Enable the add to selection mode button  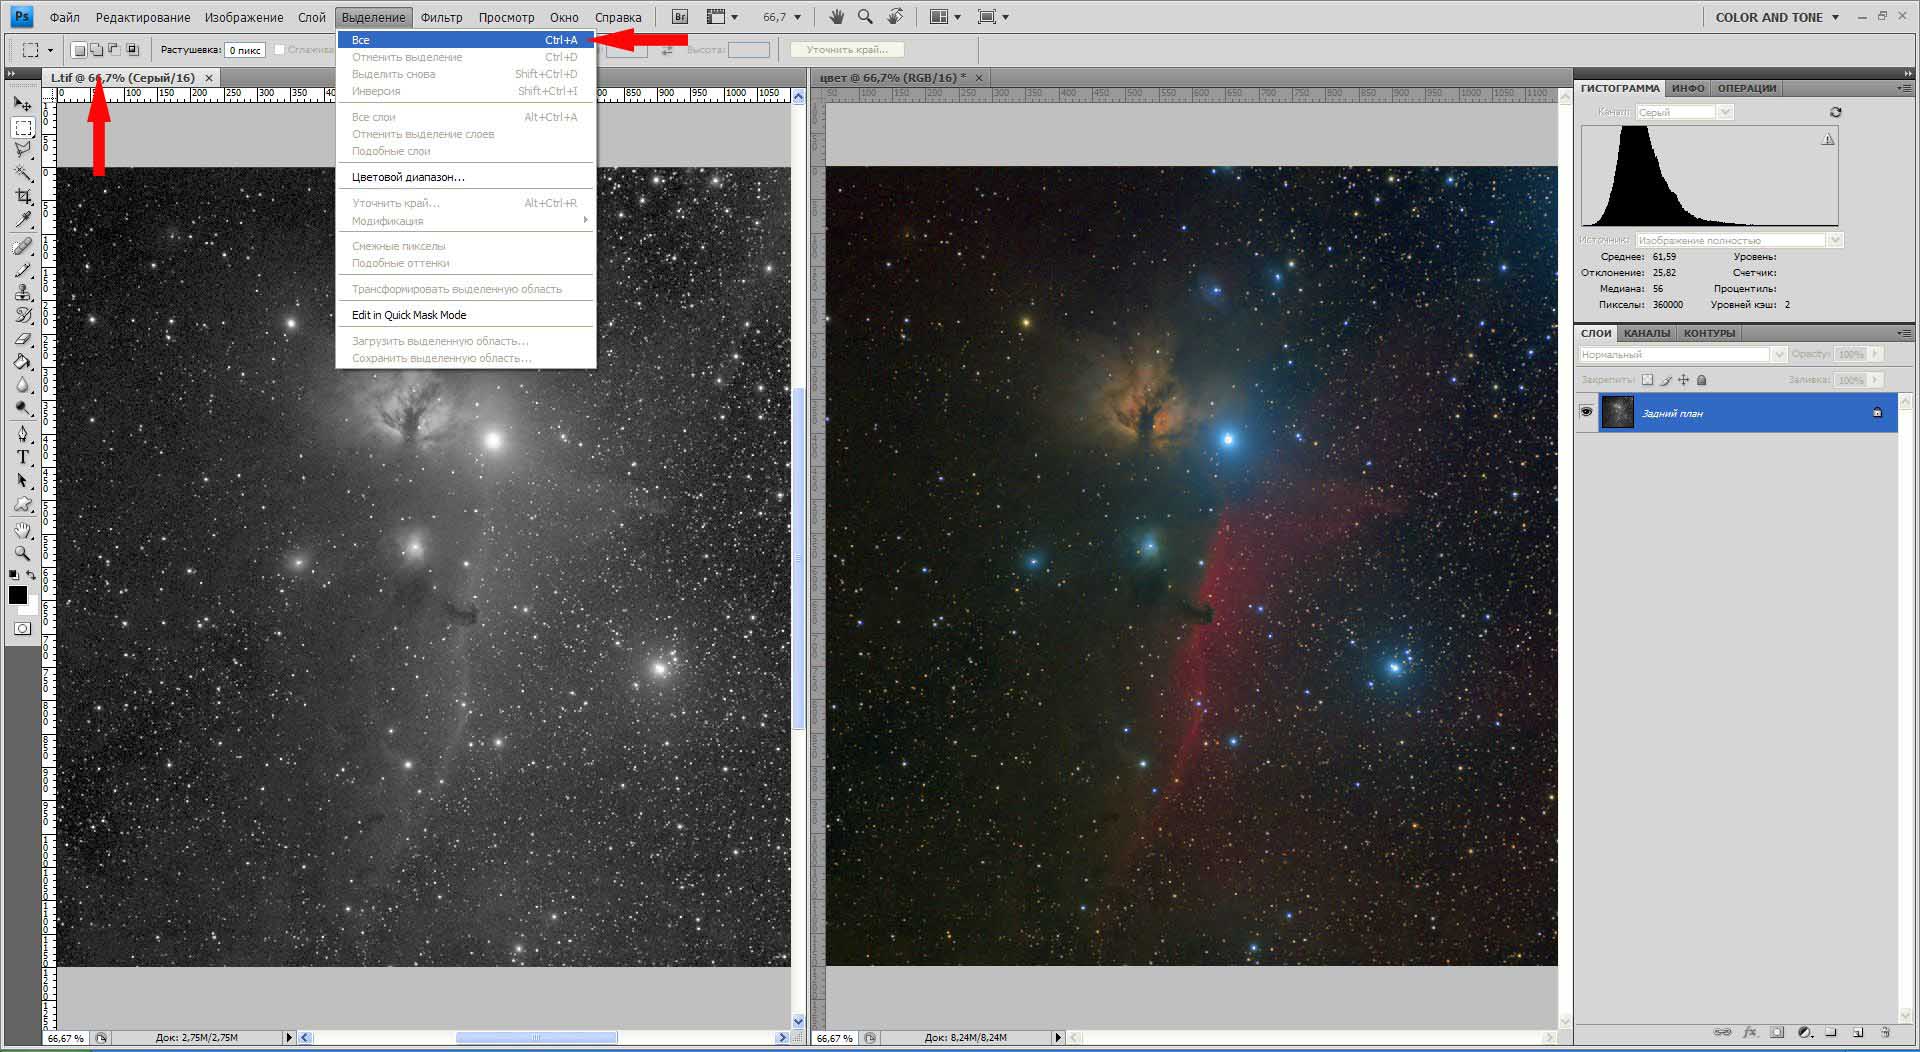[96, 49]
